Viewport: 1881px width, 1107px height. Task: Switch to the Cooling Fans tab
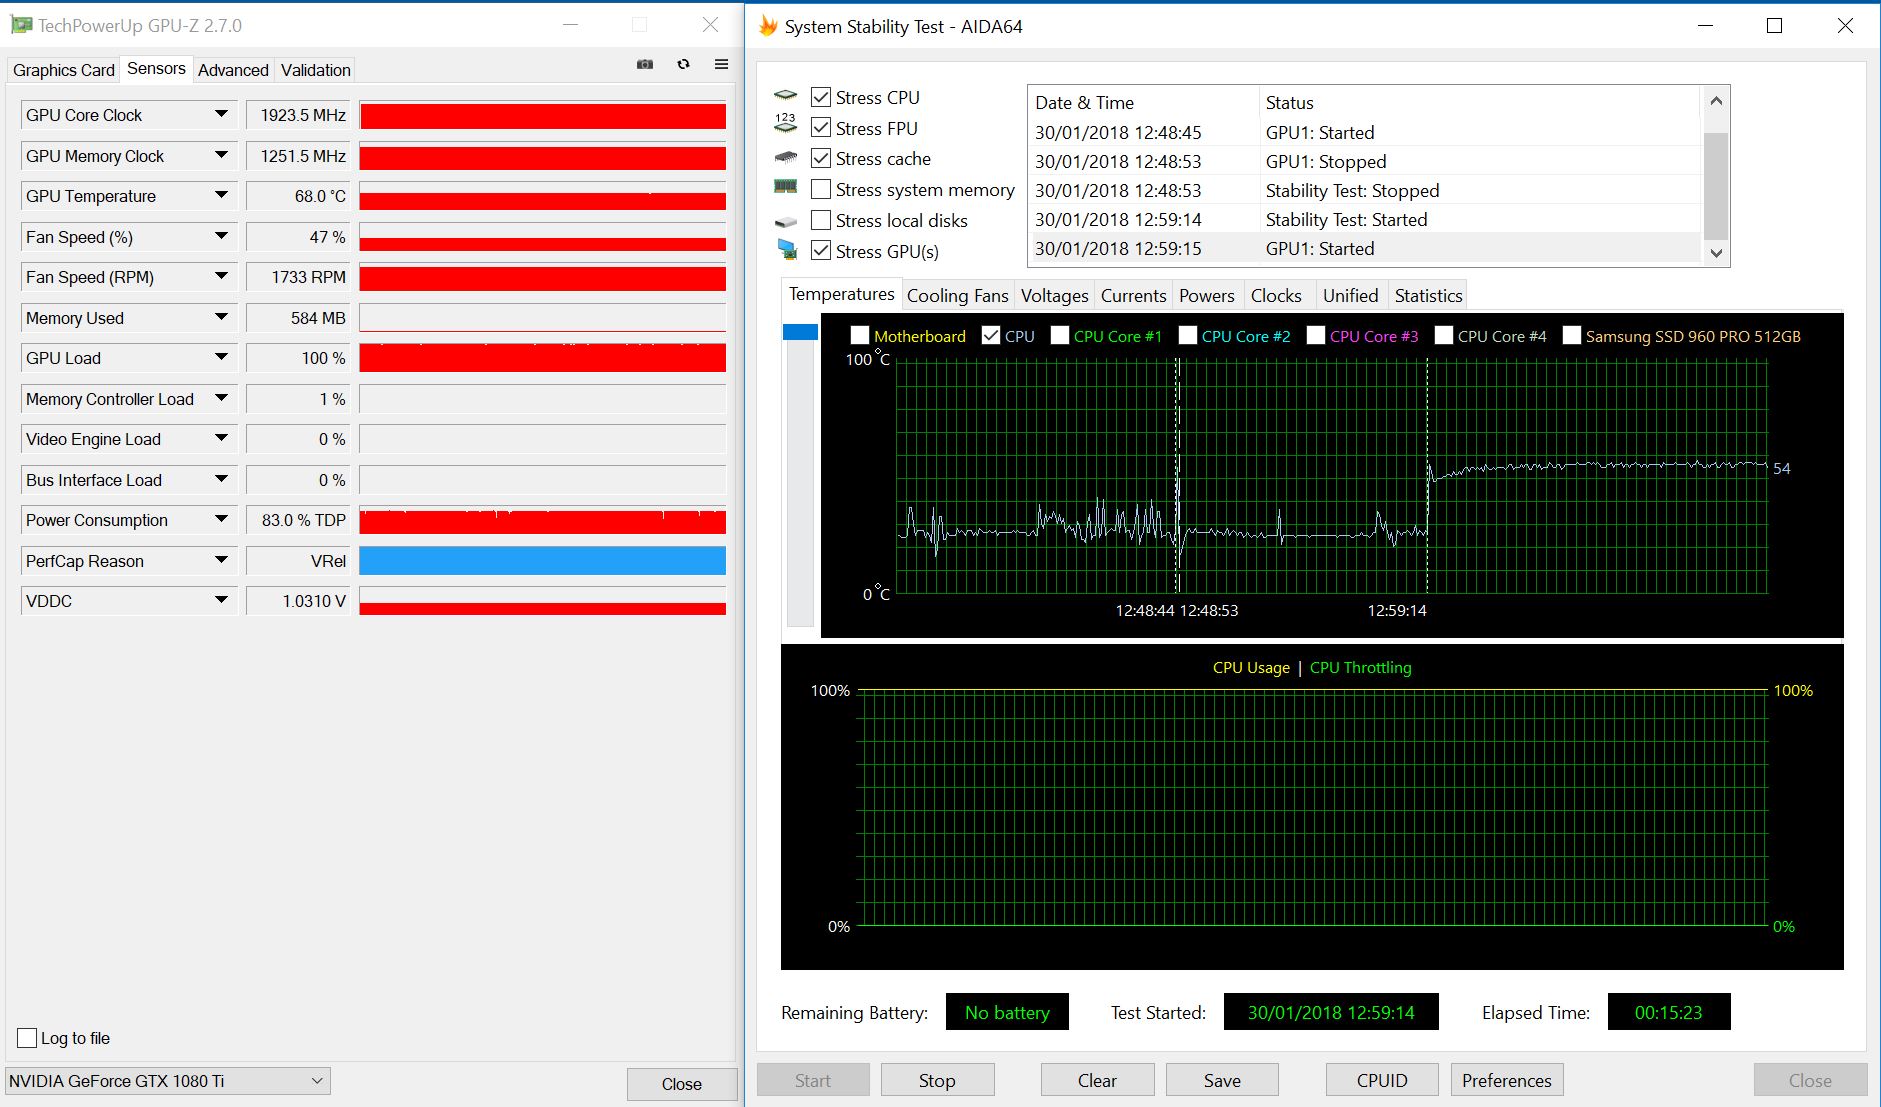(957, 295)
